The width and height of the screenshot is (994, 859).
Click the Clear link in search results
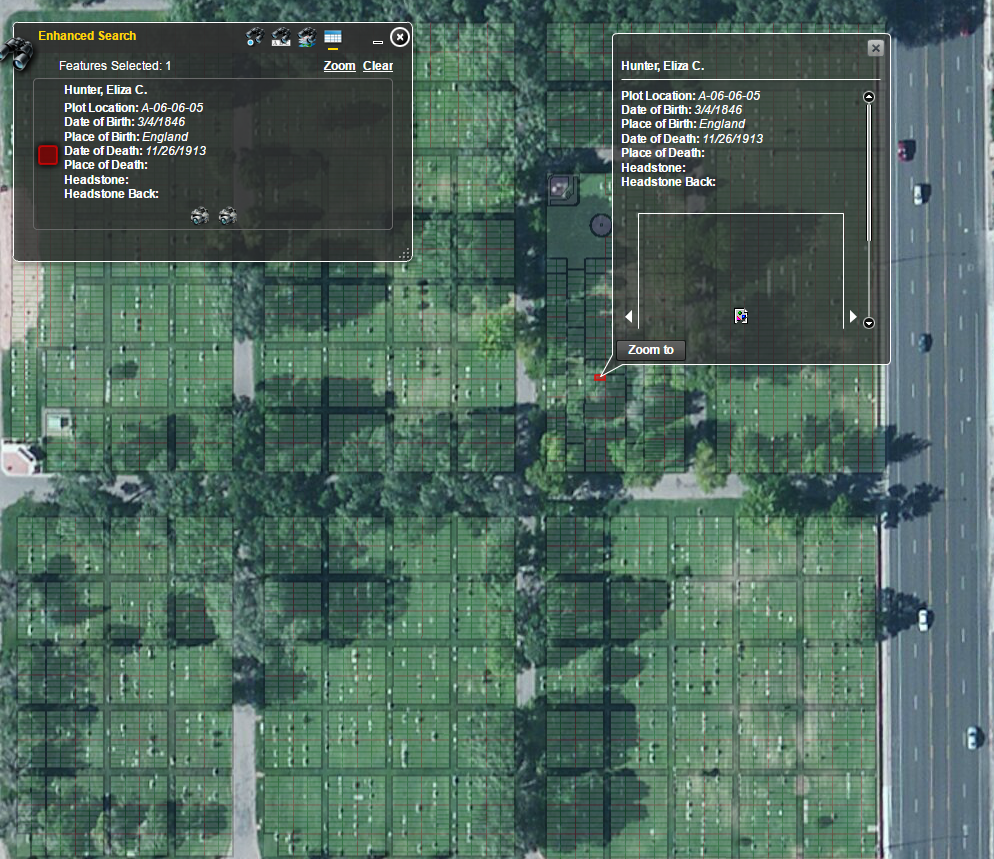(378, 66)
